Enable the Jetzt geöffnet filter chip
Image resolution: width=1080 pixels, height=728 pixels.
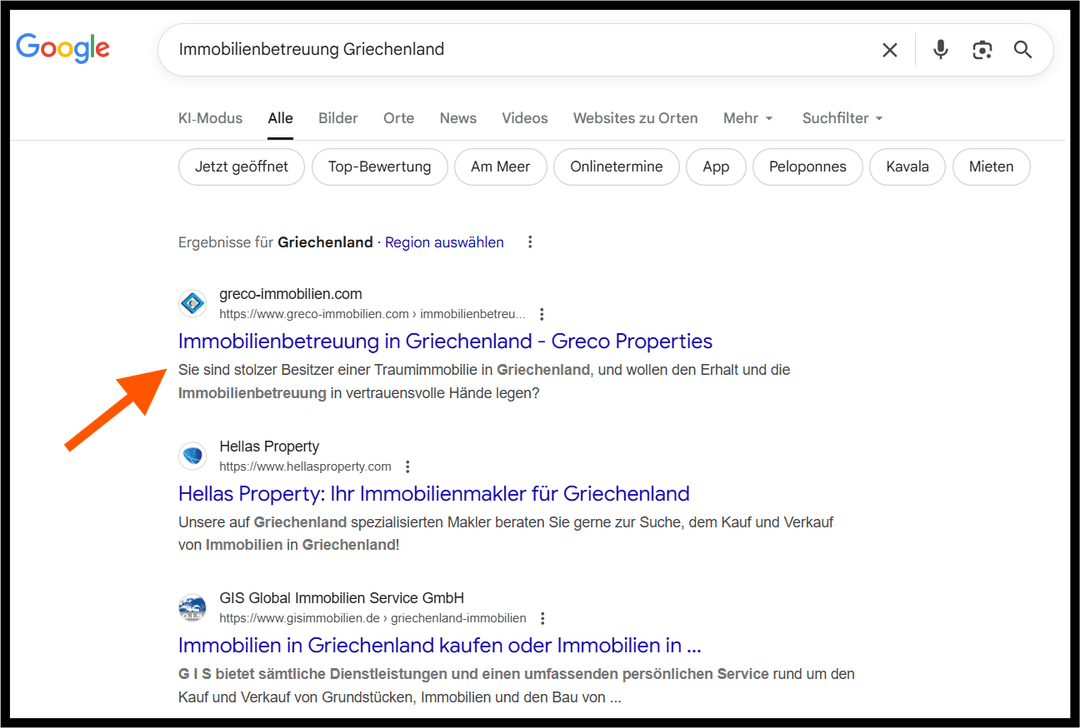point(241,167)
